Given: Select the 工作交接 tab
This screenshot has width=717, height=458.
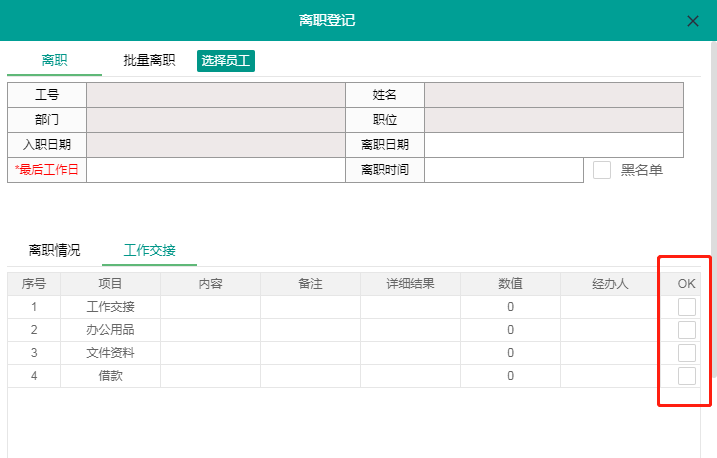Looking at the screenshot, I should [149, 250].
